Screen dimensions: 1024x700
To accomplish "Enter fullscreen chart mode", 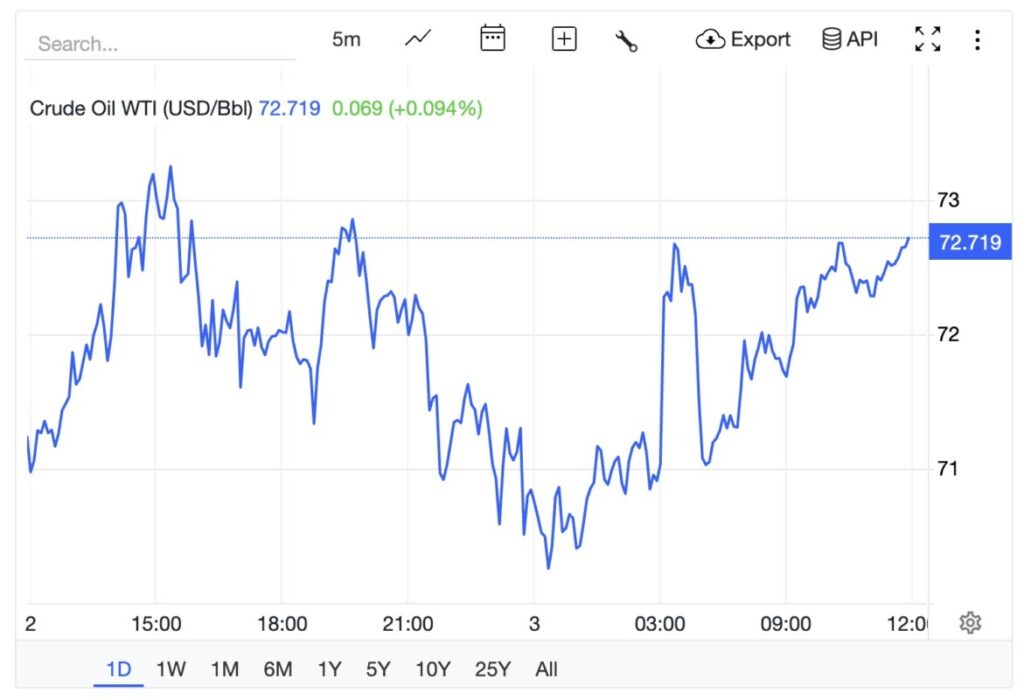I will click(927, 40).
